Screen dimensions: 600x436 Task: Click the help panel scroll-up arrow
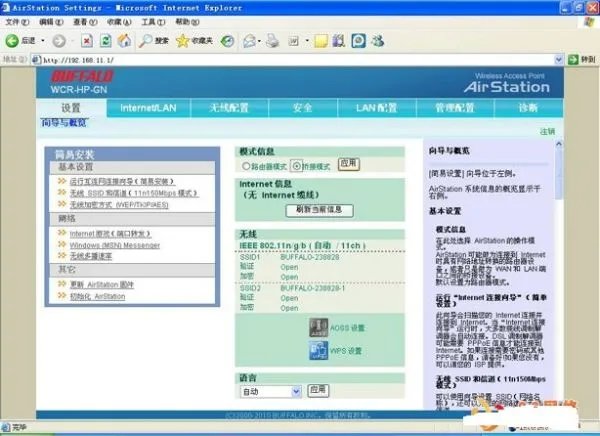559,144
